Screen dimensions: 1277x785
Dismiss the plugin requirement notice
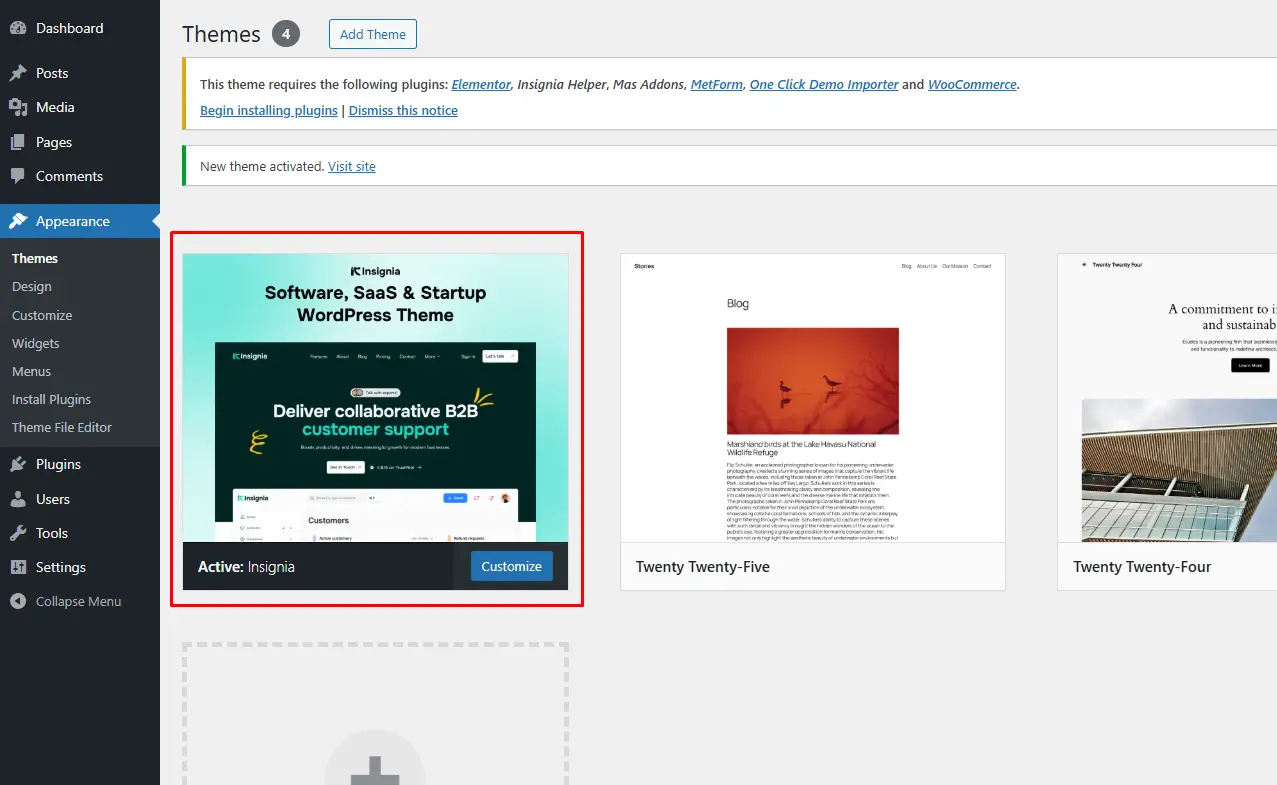(x=403, y=110)
